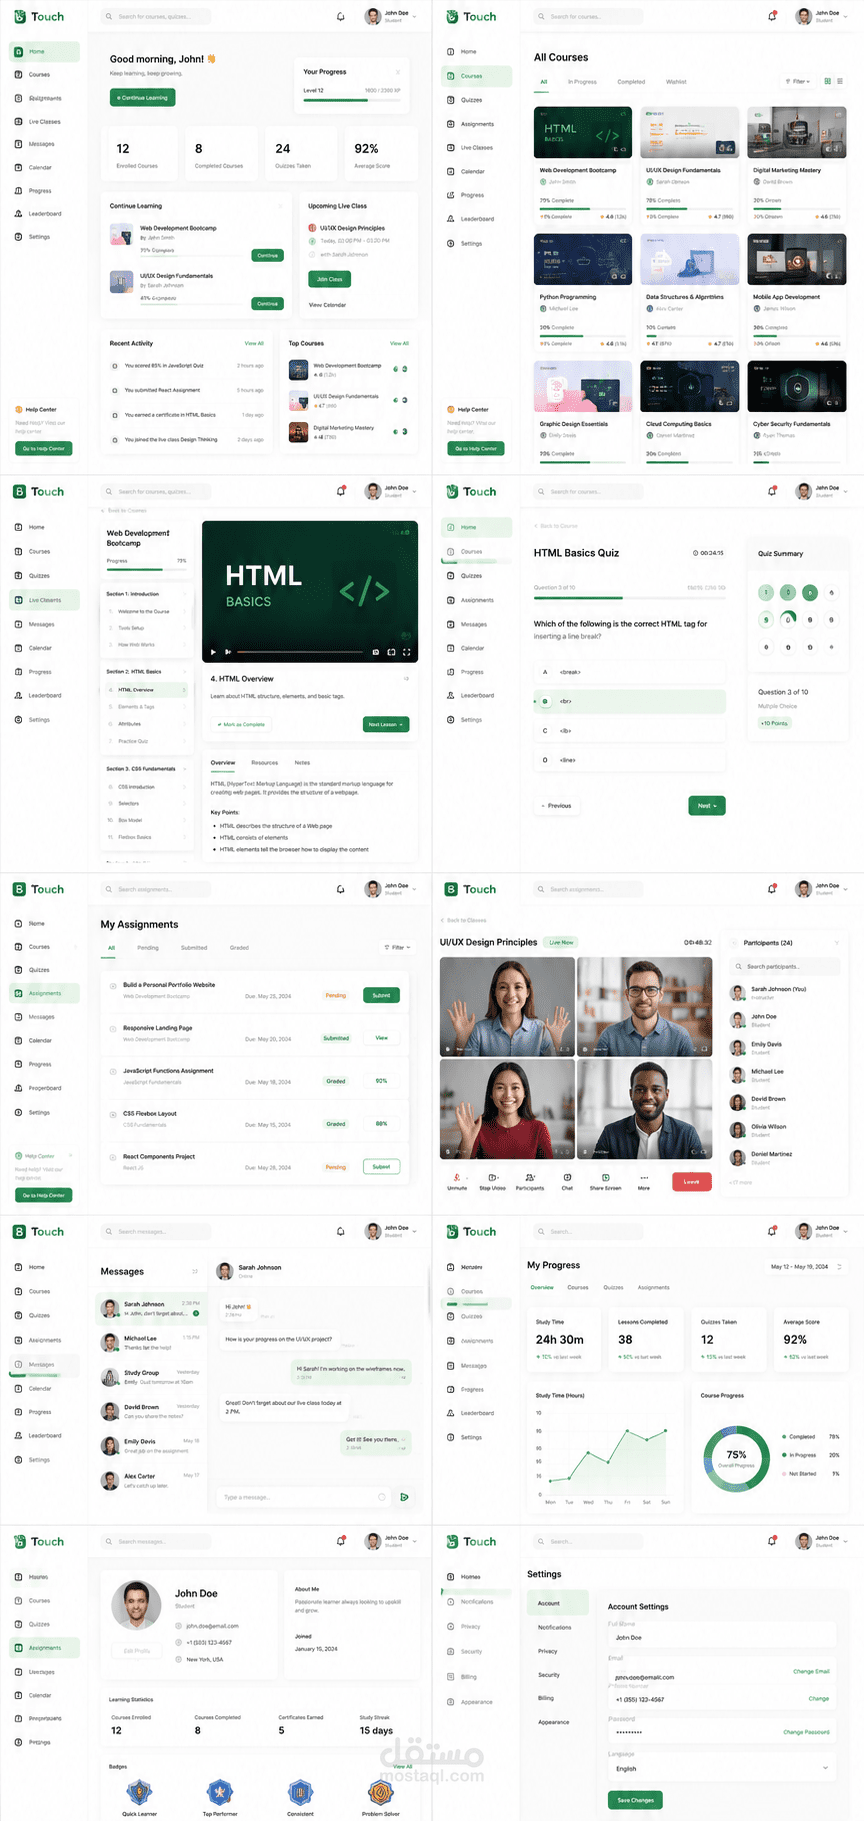864x1821 pixels.
Task: Open the bell icon on the My Assignments screen
Action: [x=341, y=889]
